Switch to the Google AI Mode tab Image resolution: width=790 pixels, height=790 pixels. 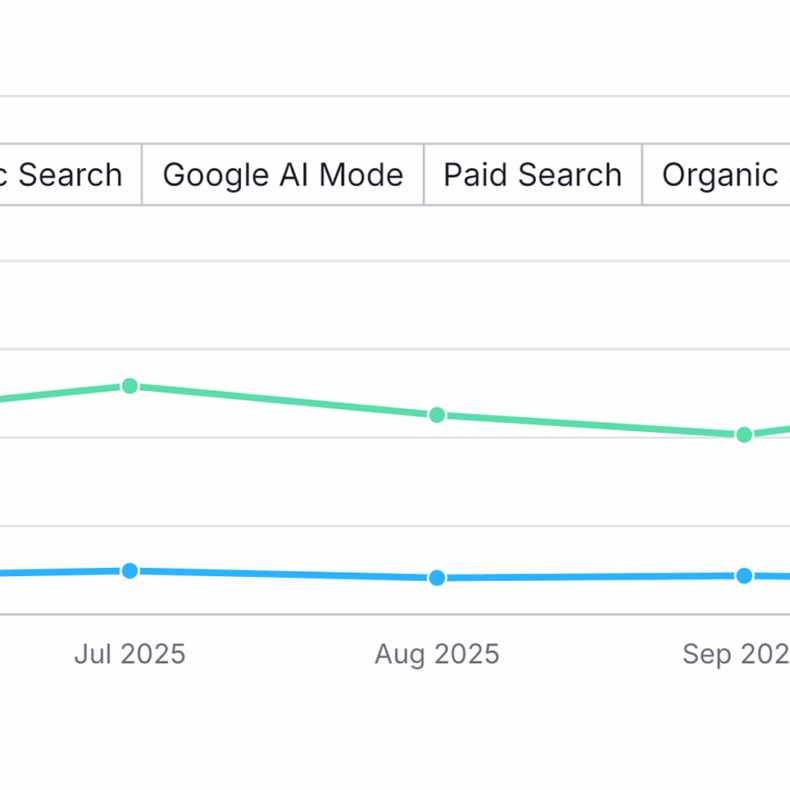tap(283, 175)
